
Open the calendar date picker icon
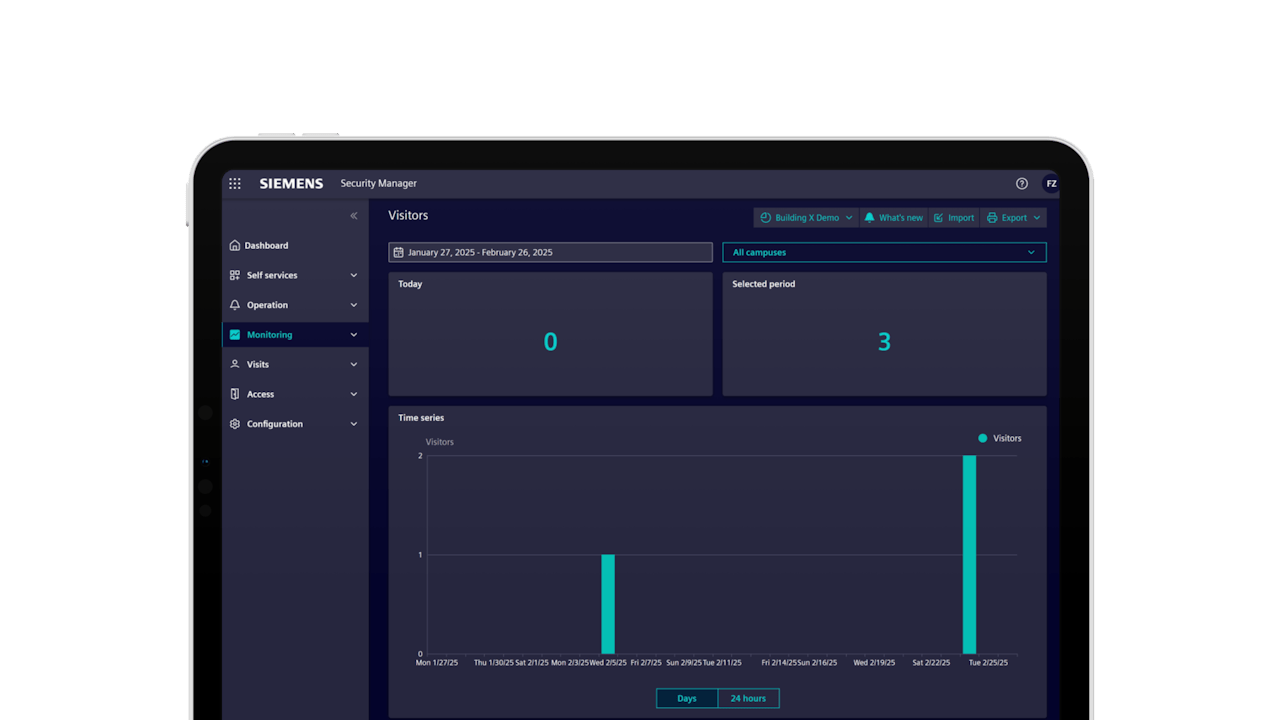point(400,252)
